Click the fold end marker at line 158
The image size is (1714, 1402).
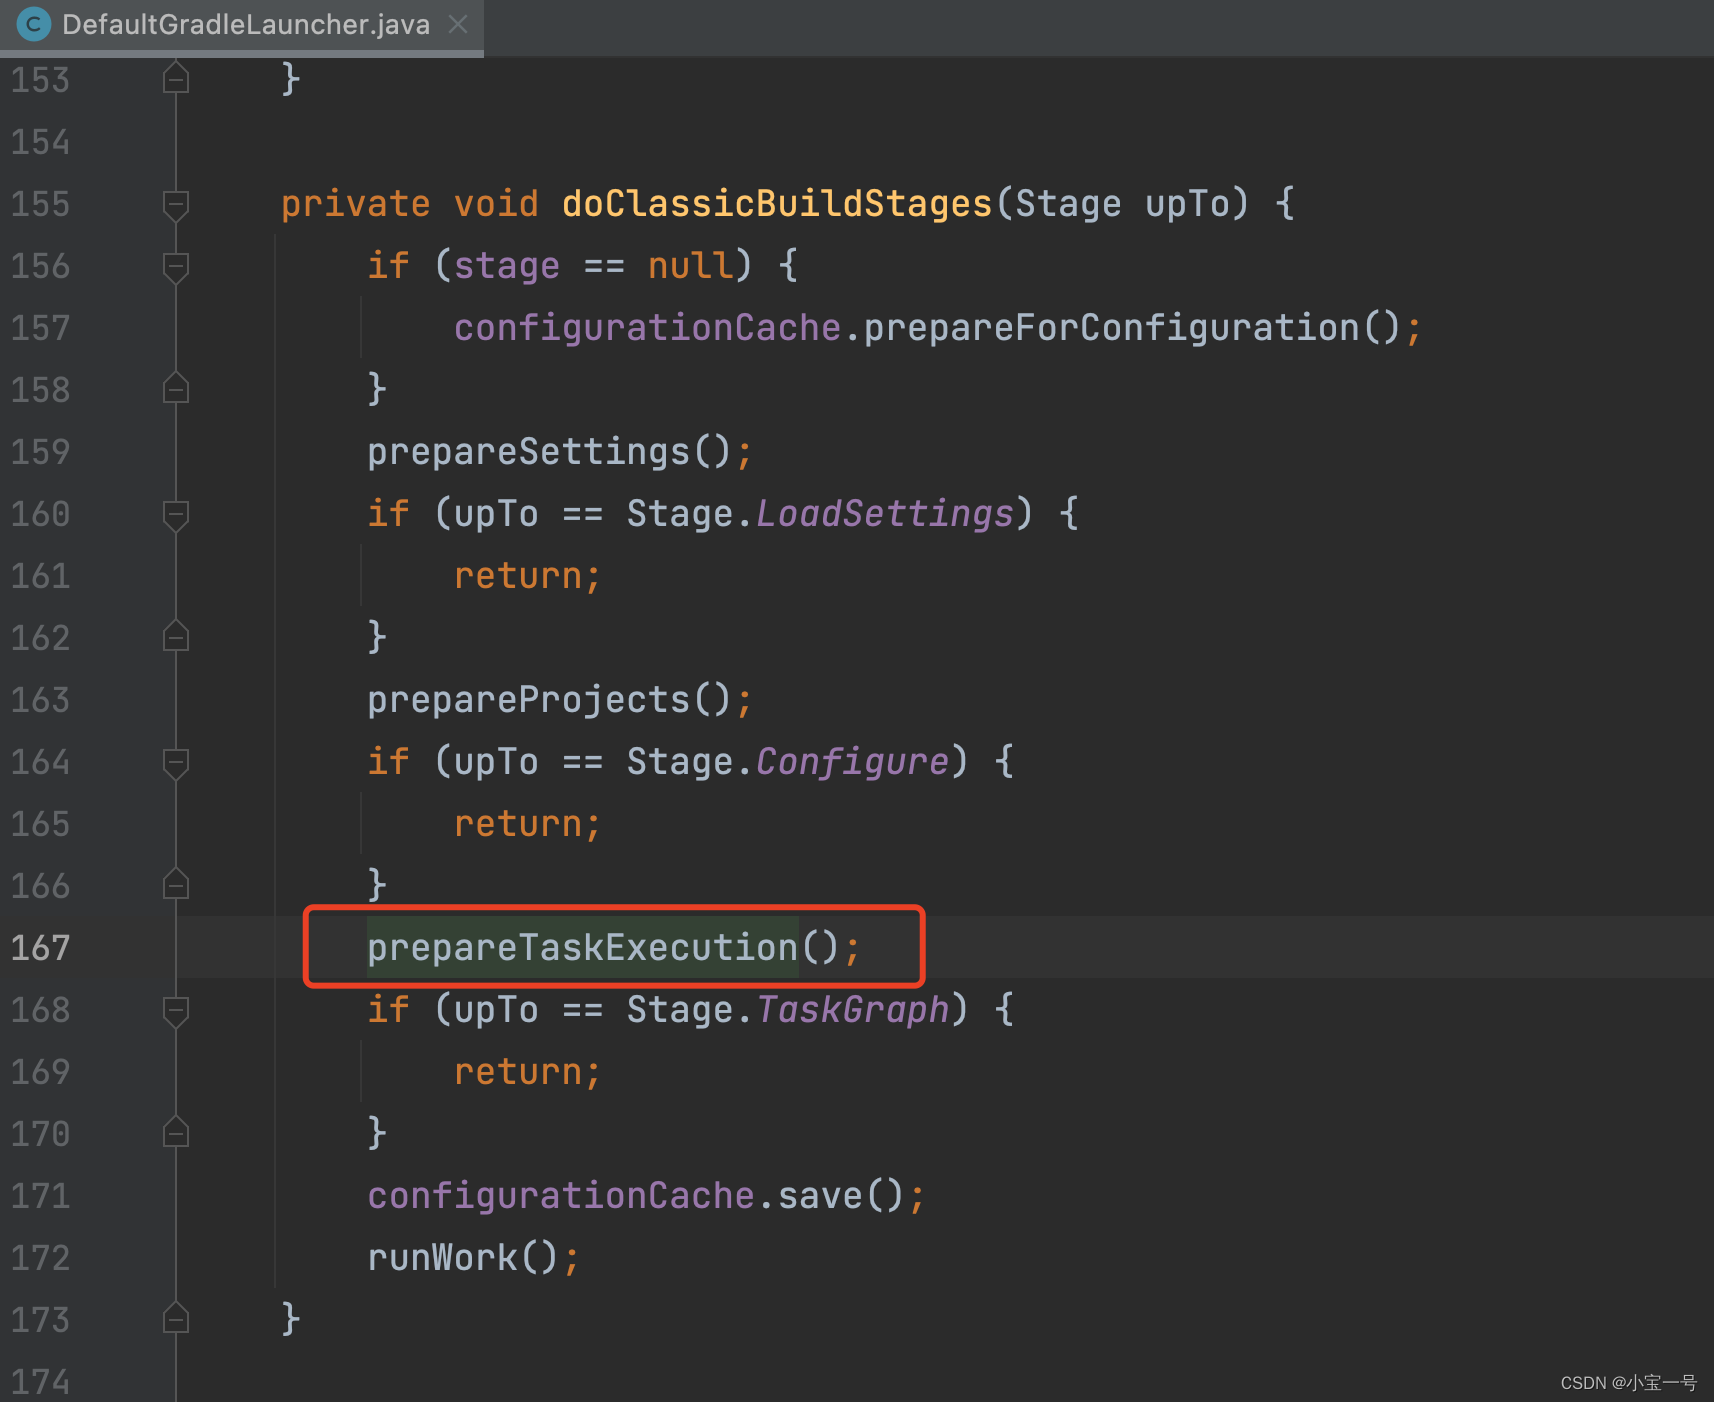coord(176,388)
